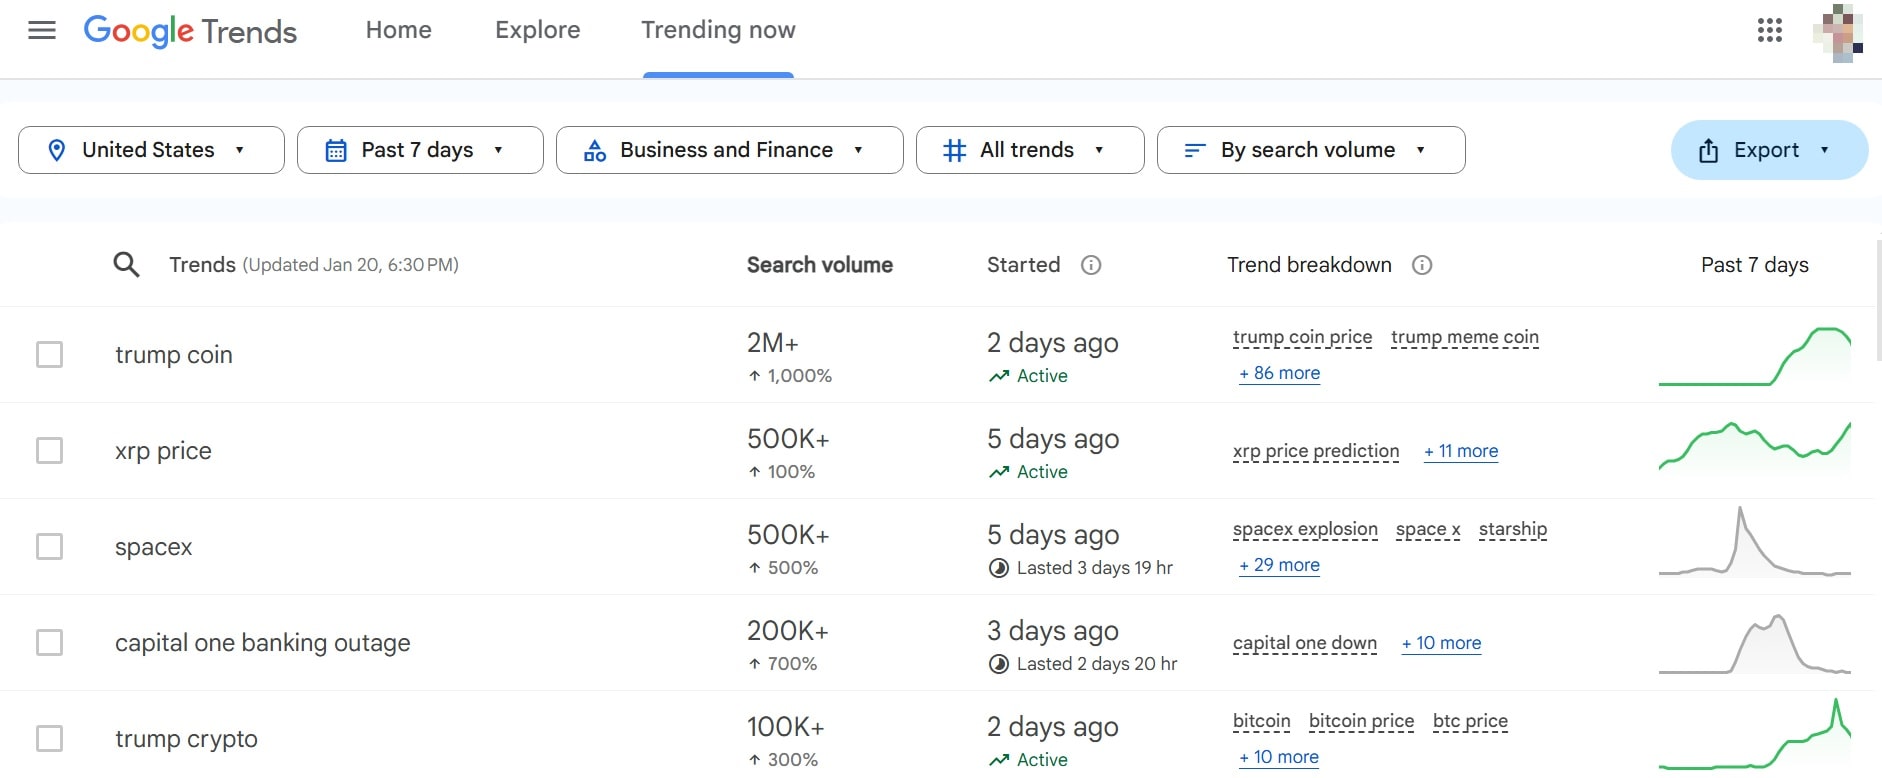Click the page's vertical scrollbar
The image size is (1882, 778).
(x=1879, y=300)
